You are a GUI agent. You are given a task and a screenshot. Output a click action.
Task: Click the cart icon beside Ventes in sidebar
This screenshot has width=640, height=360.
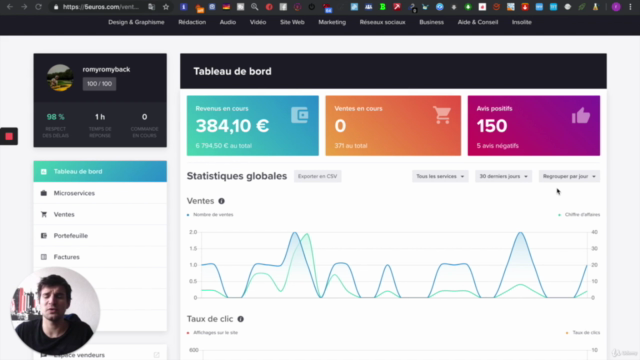click(x=44, y=214)
